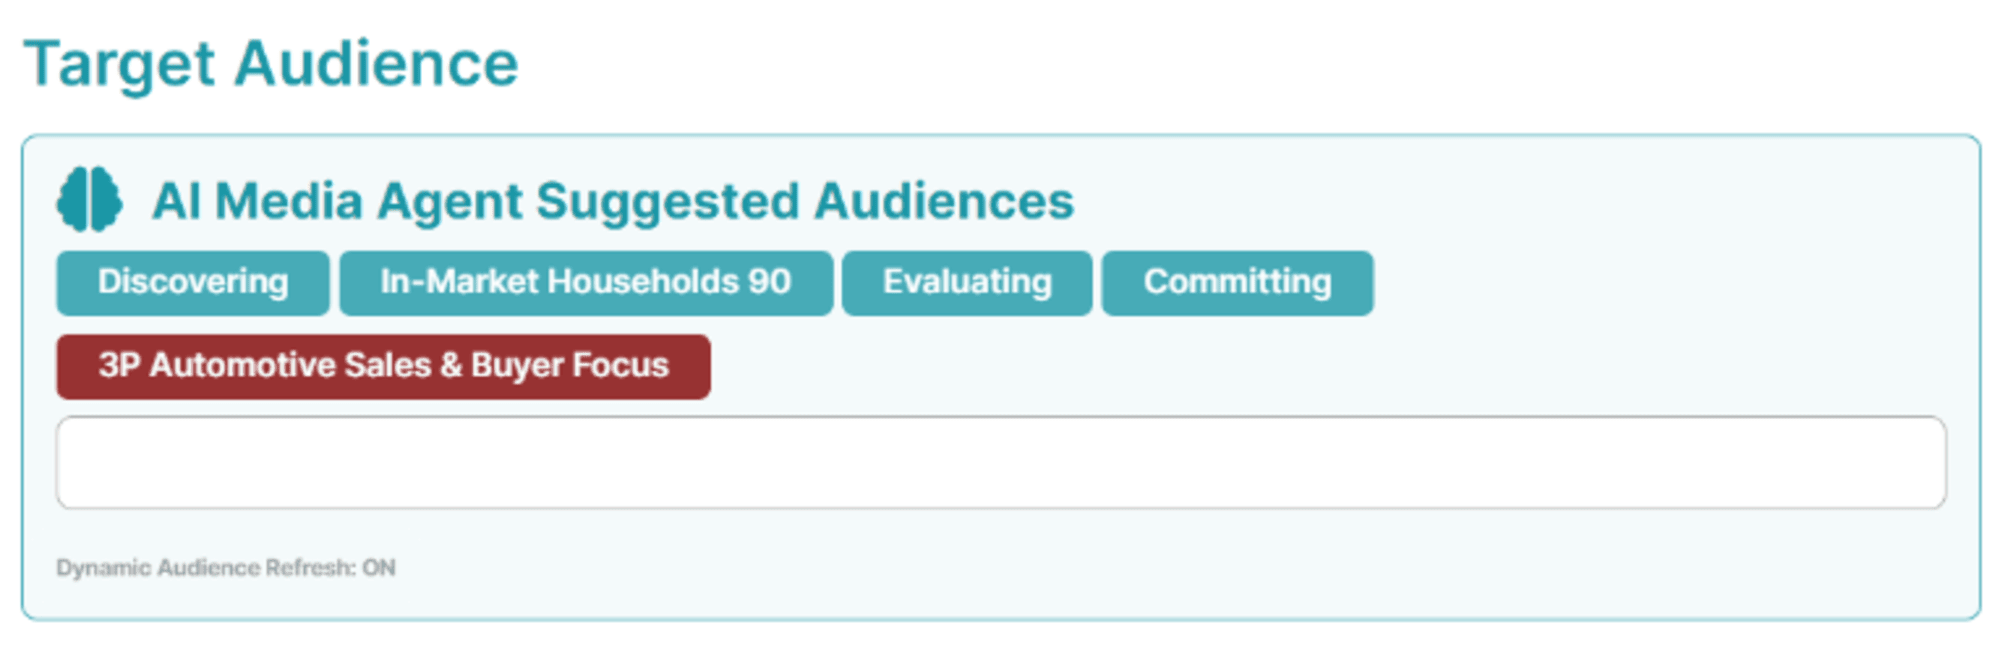Screen dimensions: 2000x648
Task: Click the brain icon beside AI Media Agent
Action: (89, 200)
